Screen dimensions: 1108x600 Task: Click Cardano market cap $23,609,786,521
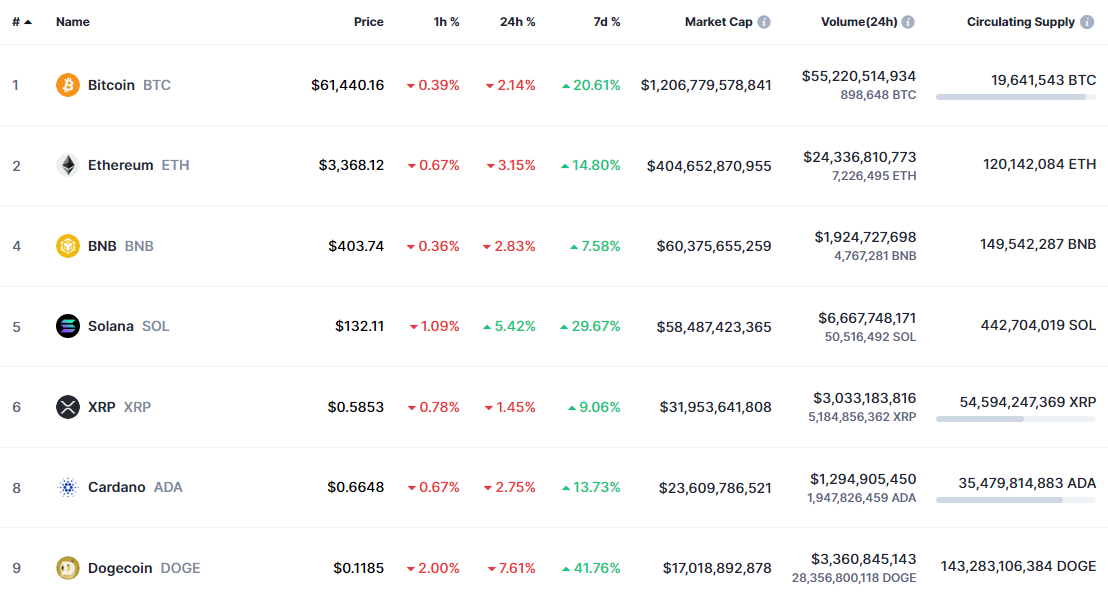715,488
